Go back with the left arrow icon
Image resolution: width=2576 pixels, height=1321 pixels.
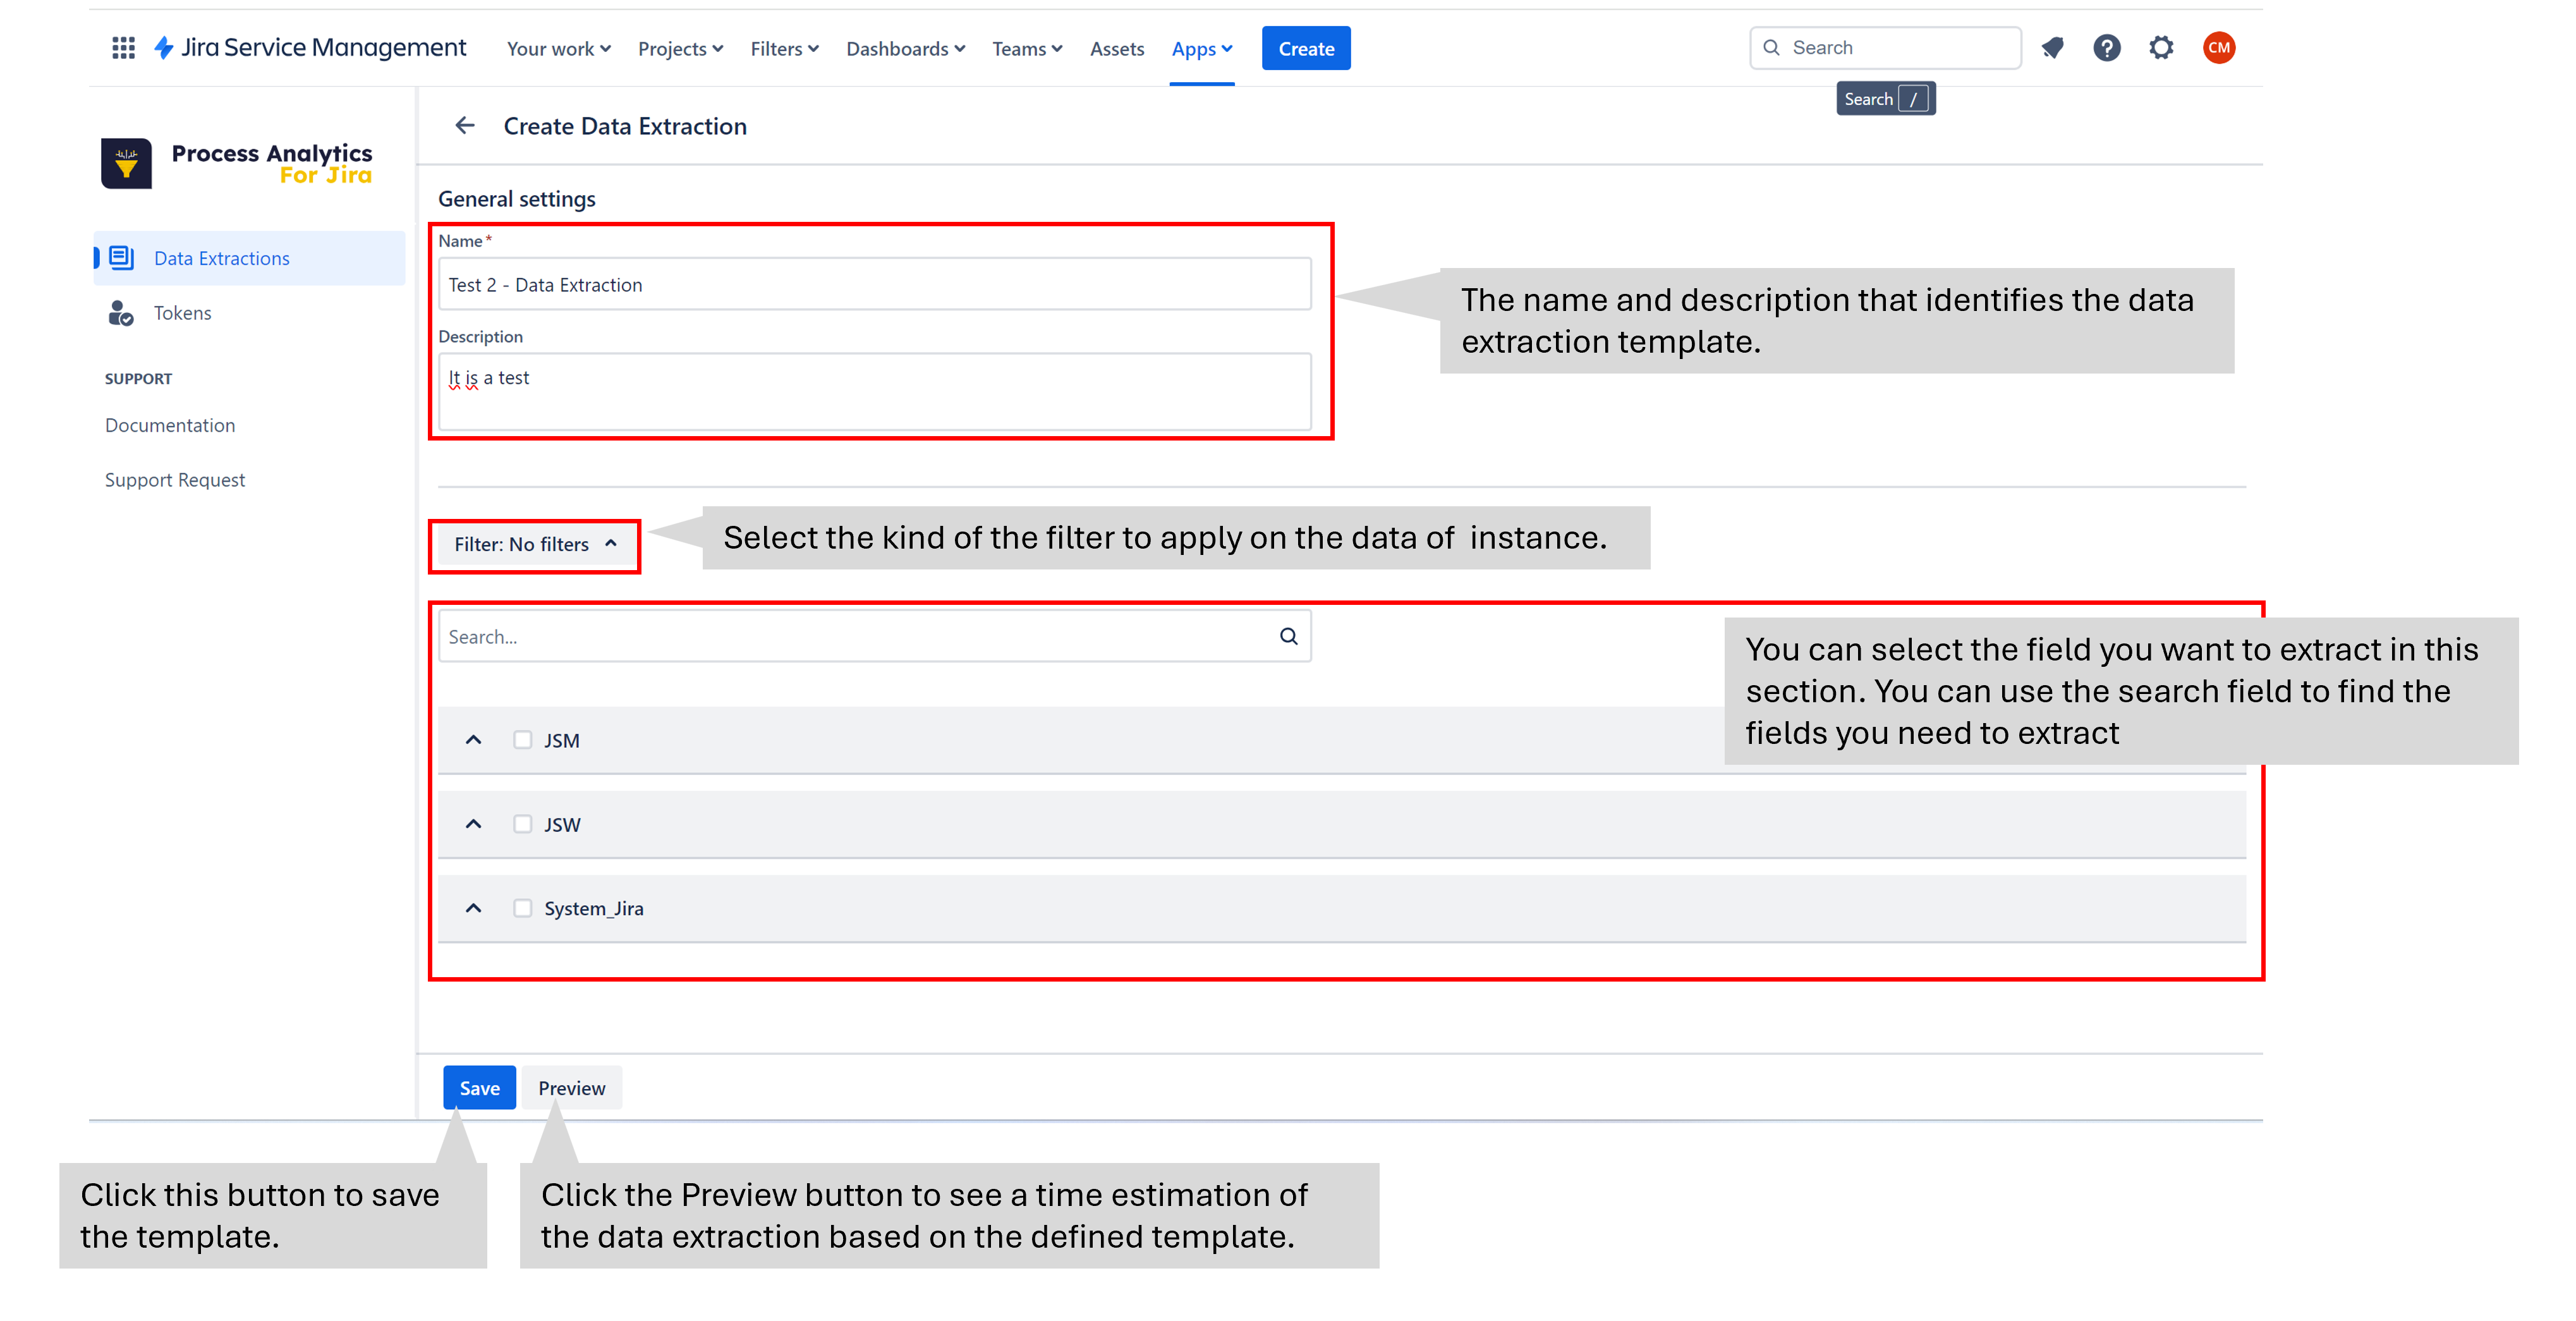point(465,125)
